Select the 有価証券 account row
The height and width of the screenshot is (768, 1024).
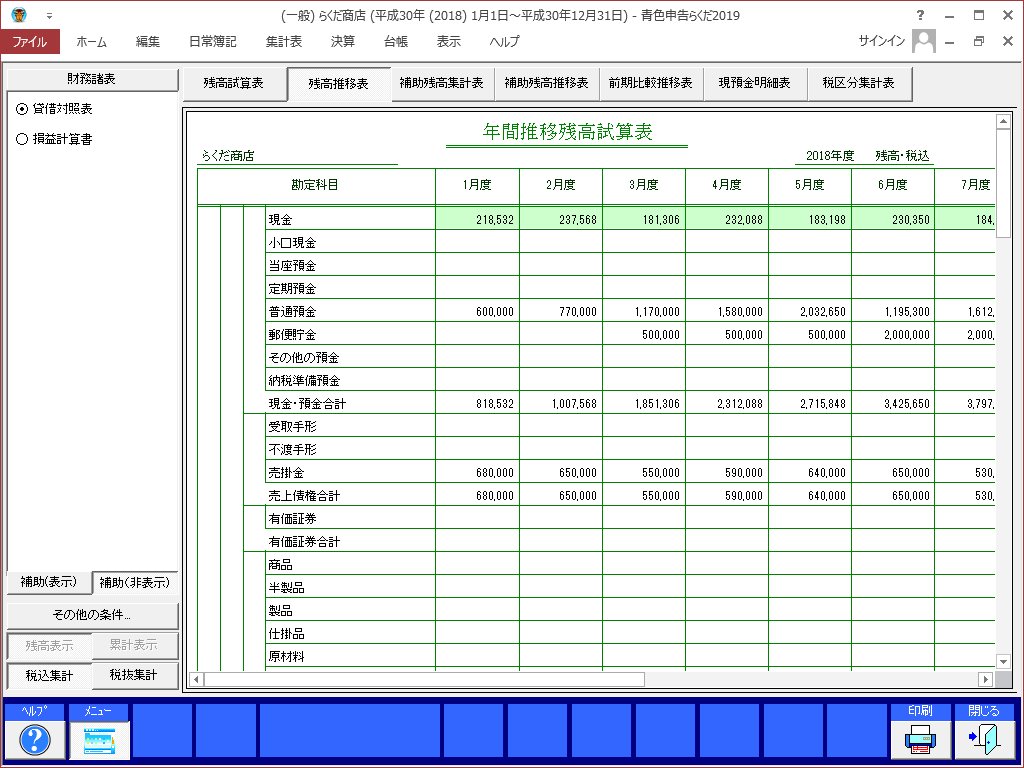click(x=351, y=519)
